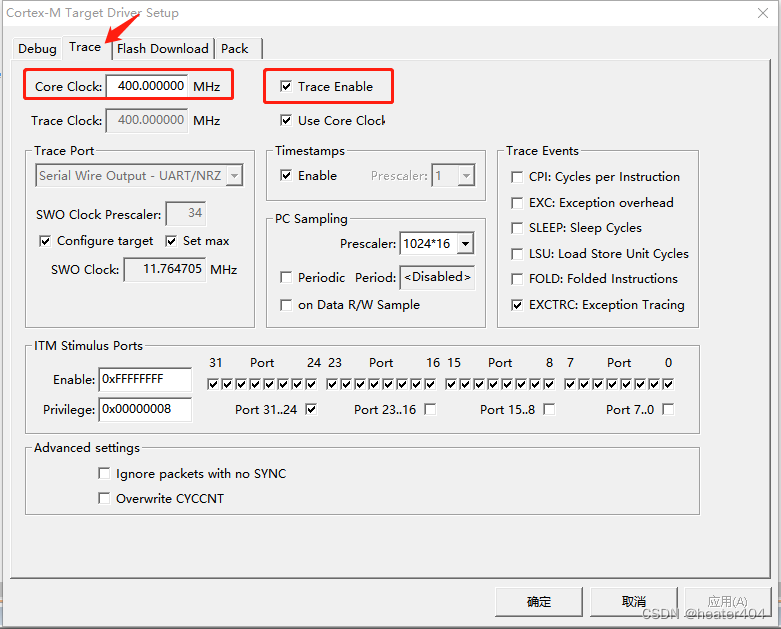
Task: Click the ITM Privilege hex field
Action: coord(145,409)
